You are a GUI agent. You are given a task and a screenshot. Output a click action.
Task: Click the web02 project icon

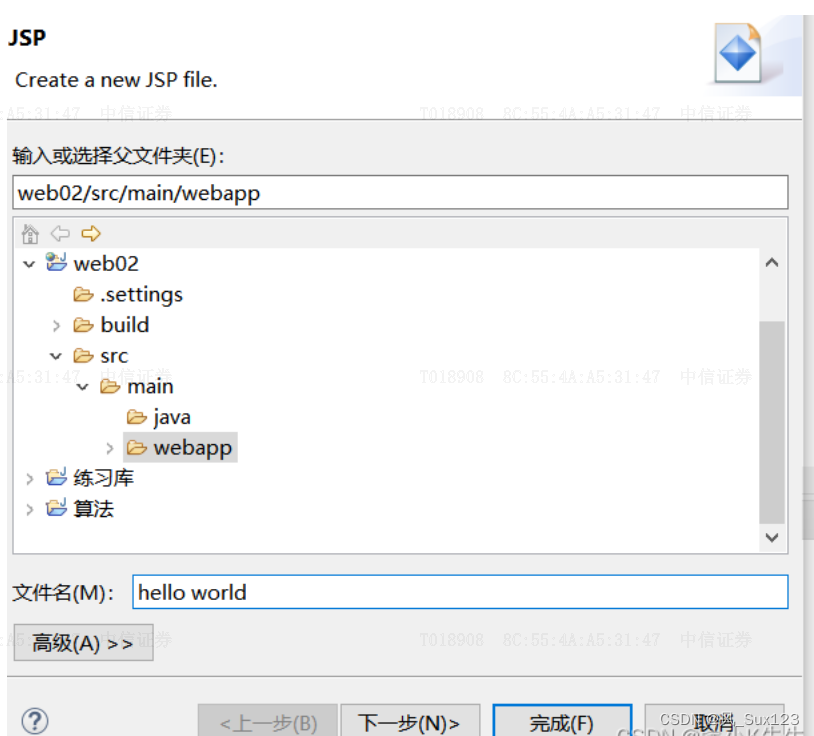pos(56,262)
